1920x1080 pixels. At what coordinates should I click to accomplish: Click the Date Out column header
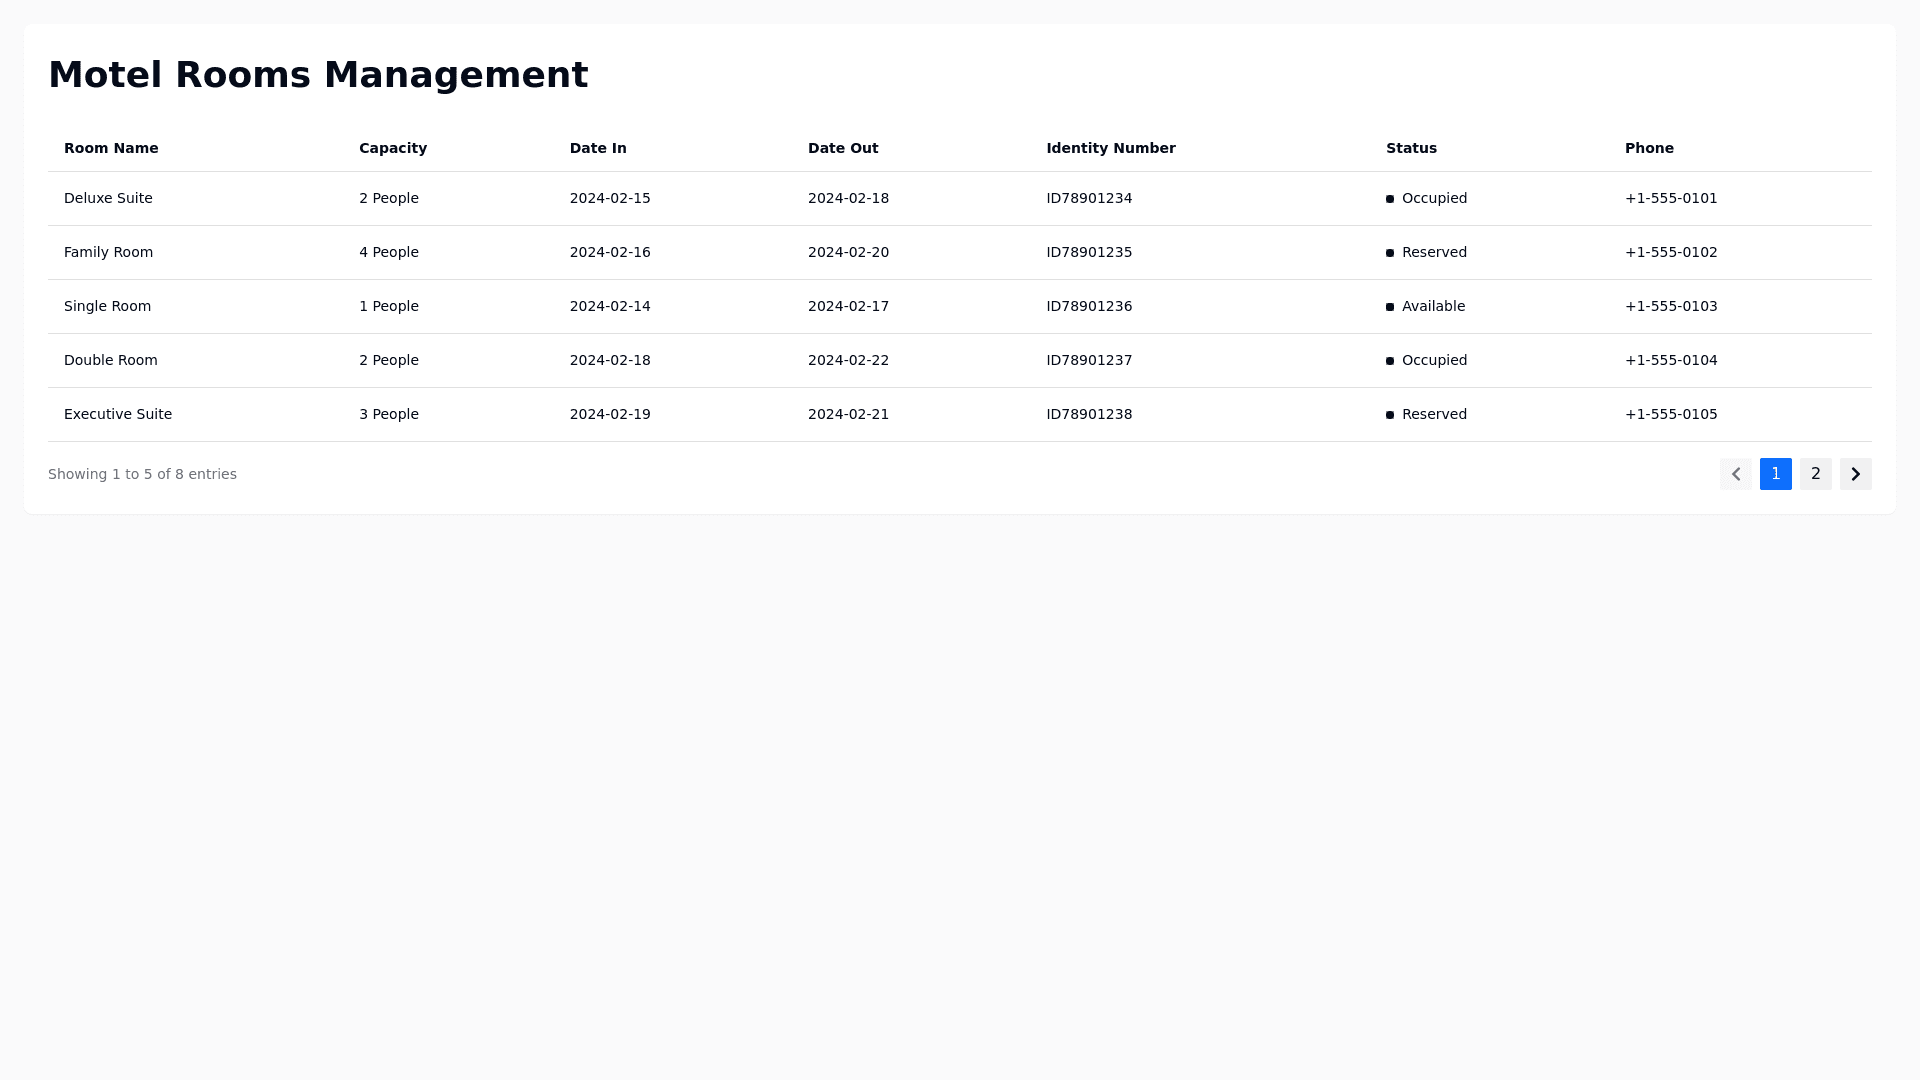click(x=842, y=148)
